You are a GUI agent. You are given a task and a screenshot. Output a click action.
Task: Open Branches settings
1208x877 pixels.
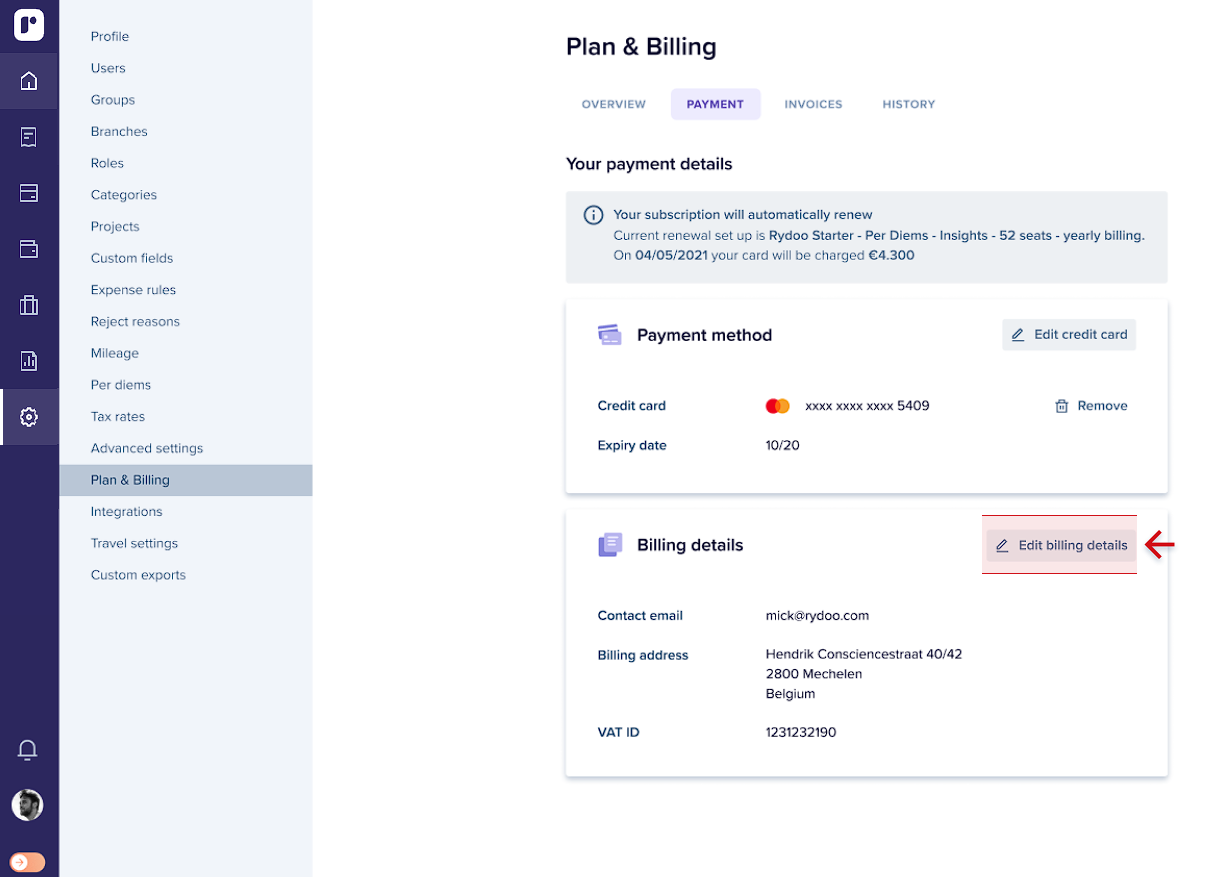pos(119,131)
